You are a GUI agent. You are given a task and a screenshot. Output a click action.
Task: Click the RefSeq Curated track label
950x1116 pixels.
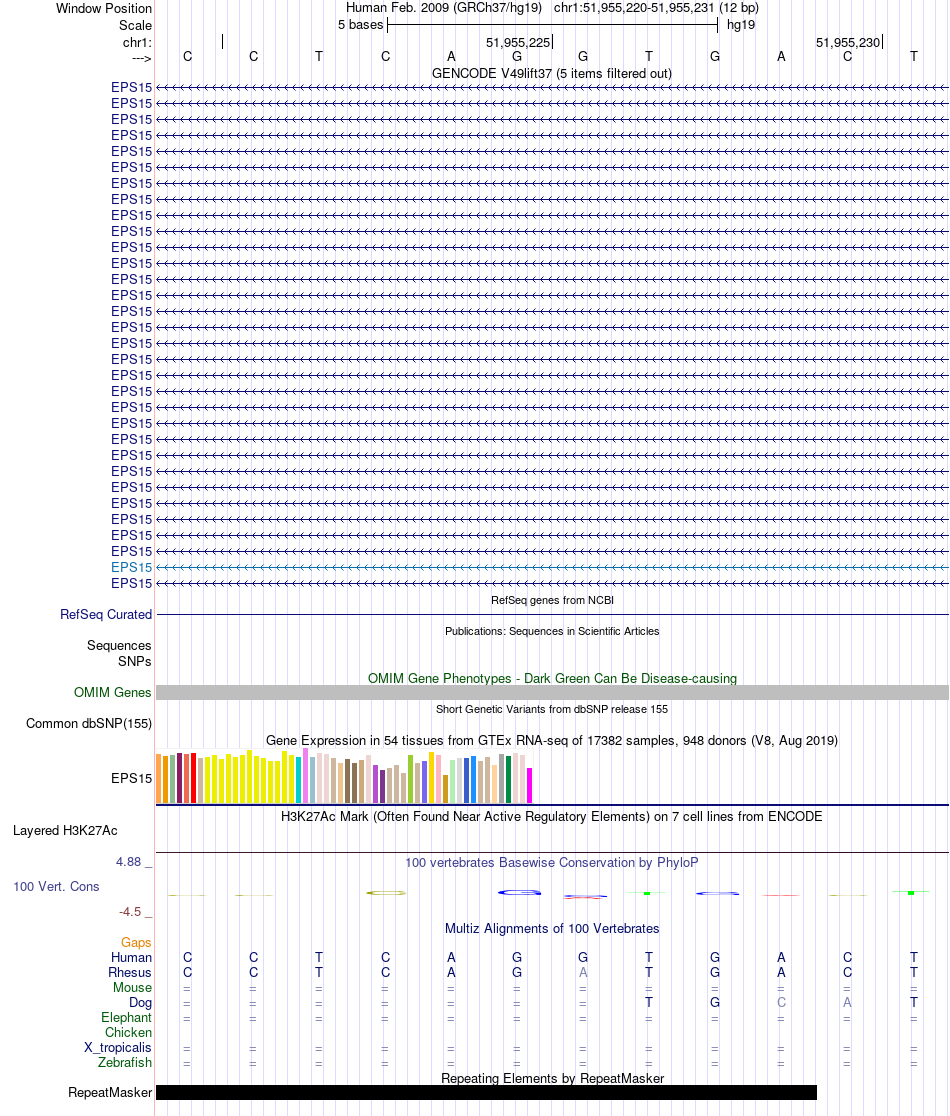[106, 614]
